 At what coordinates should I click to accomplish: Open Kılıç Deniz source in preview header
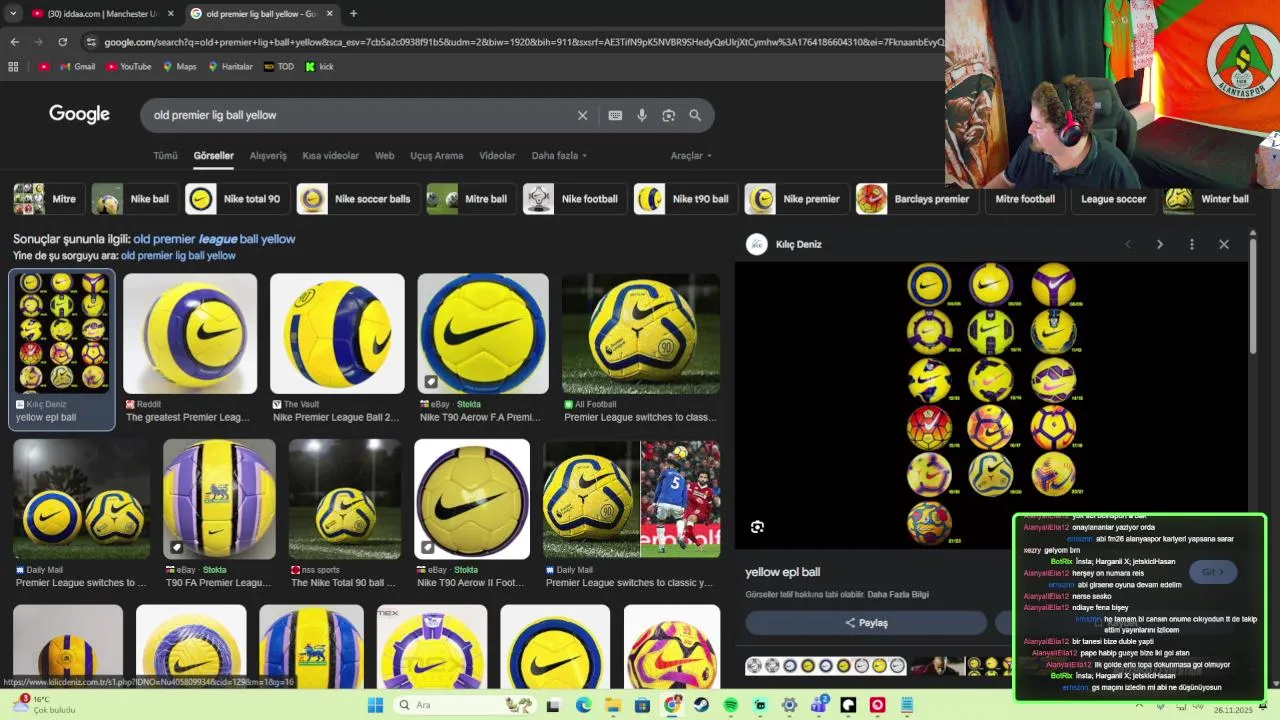pos(785,244)
